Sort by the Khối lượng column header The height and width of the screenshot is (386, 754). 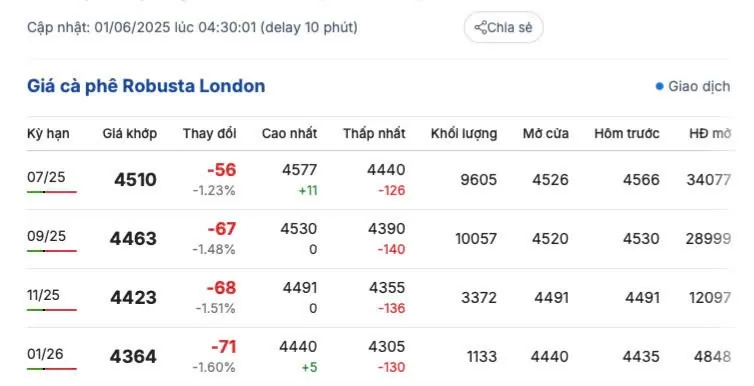464,133
